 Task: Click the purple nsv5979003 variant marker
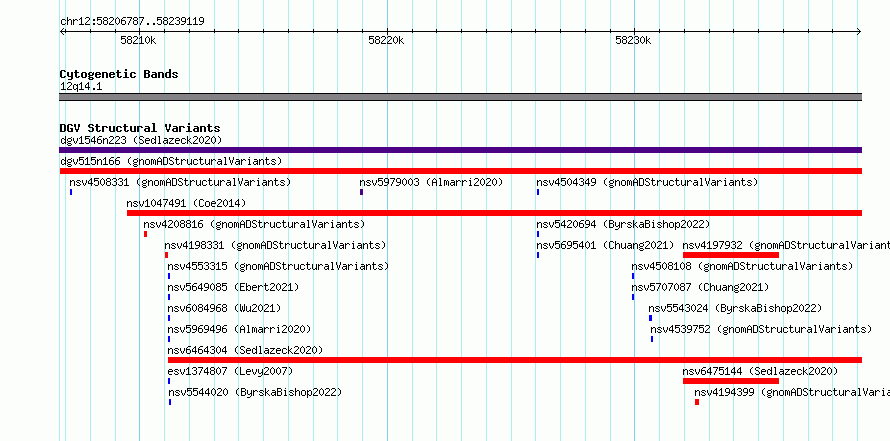click(x=361, y=192)
